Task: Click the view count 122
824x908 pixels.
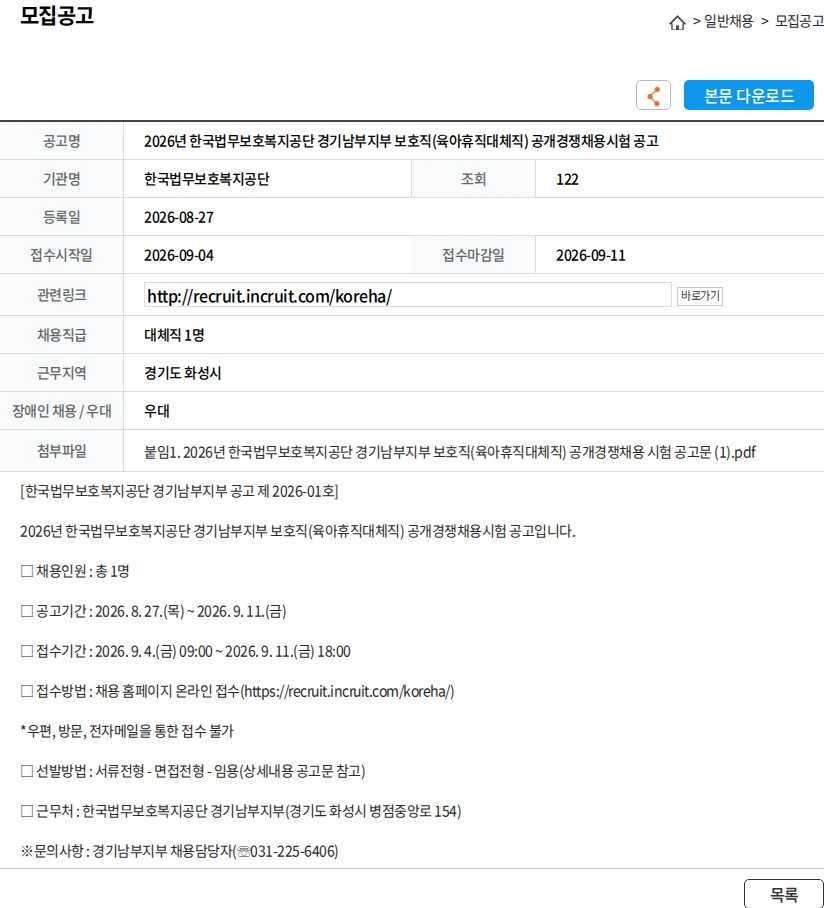Action: (567, 180)
